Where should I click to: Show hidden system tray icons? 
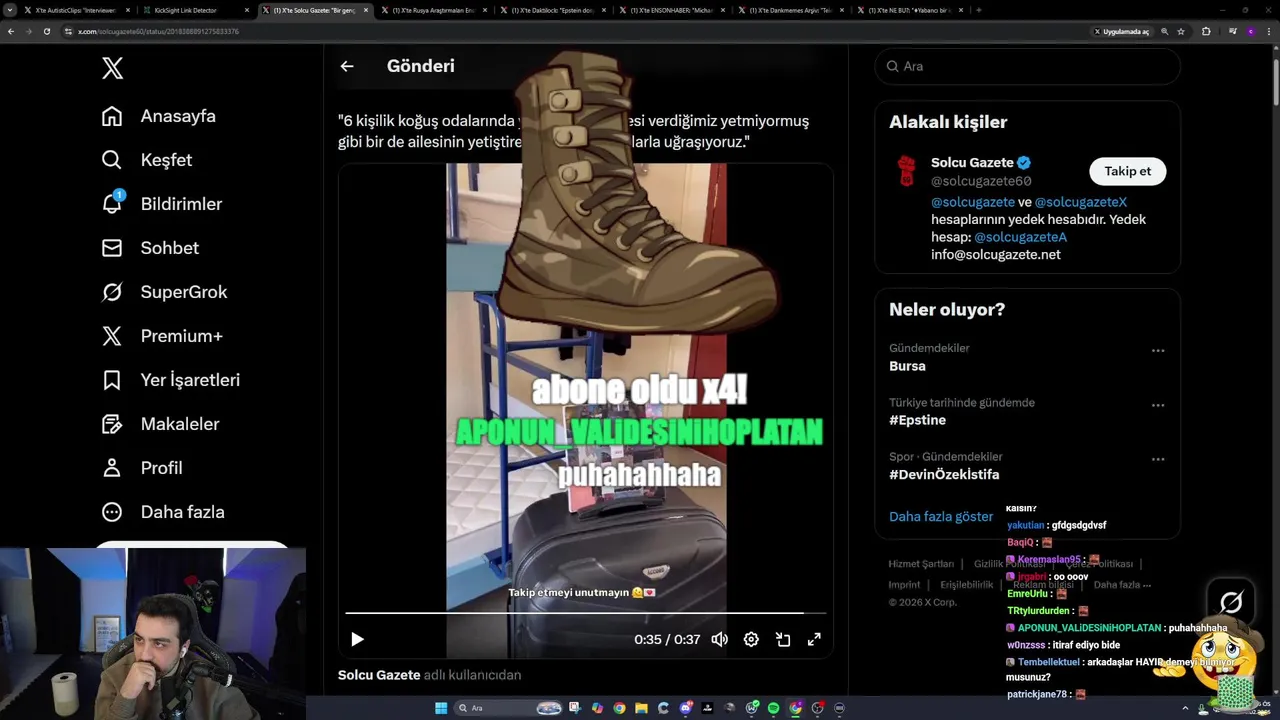[1186, 708]
